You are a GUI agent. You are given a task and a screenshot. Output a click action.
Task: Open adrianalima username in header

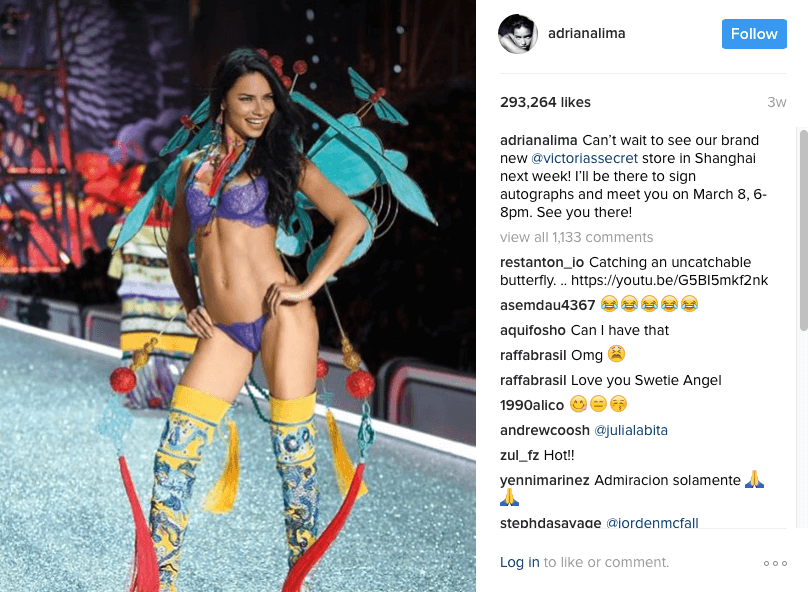point(586,33)
